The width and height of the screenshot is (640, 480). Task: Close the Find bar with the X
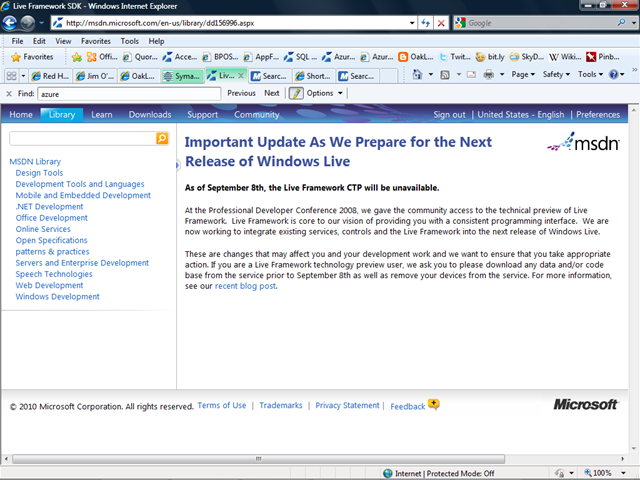click(9, 94)
